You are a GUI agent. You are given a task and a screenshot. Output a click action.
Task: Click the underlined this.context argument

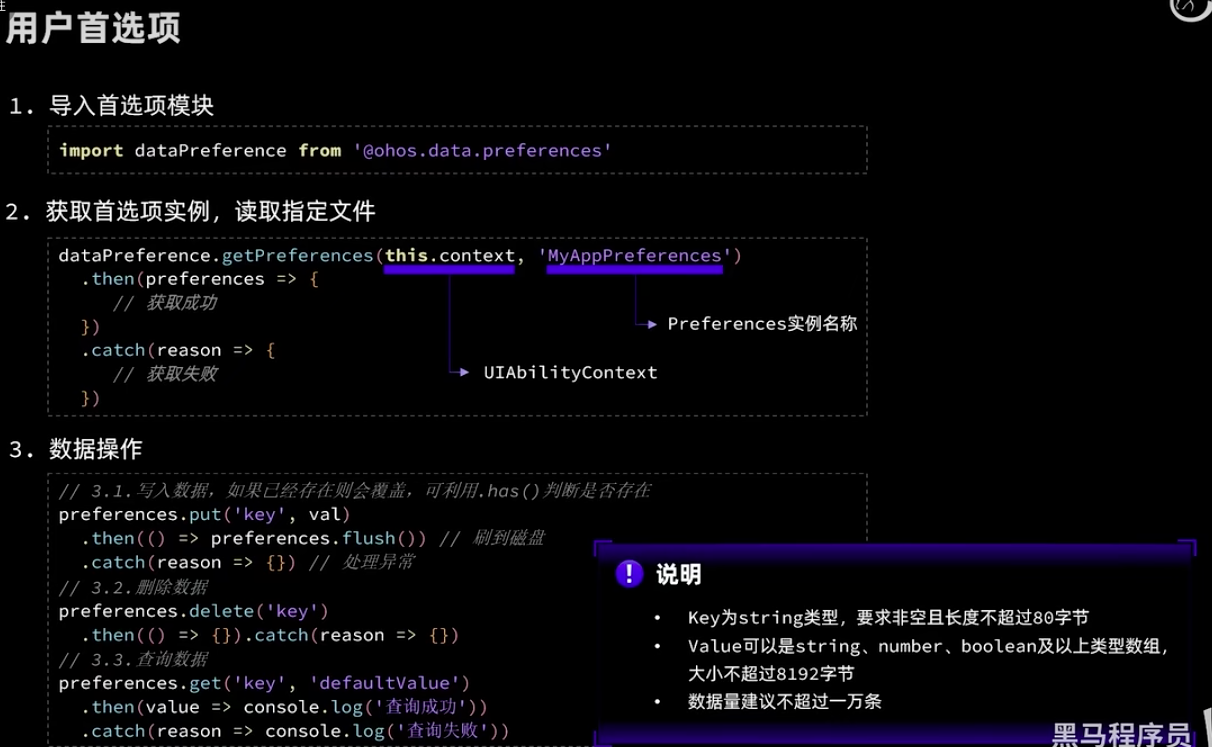(x=450, y=256)
